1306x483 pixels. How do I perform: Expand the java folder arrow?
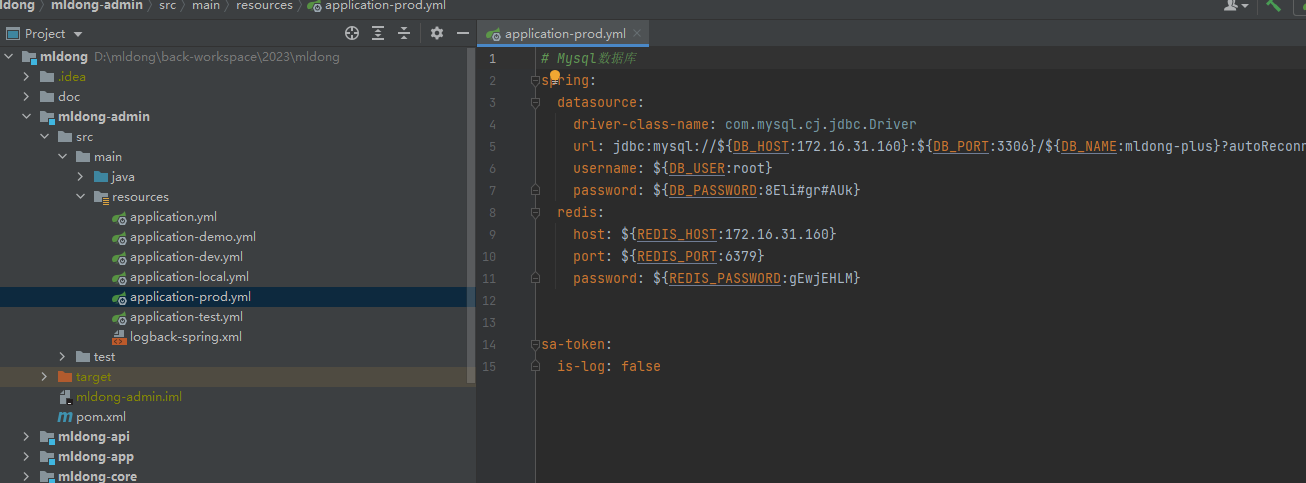point(81,177)
